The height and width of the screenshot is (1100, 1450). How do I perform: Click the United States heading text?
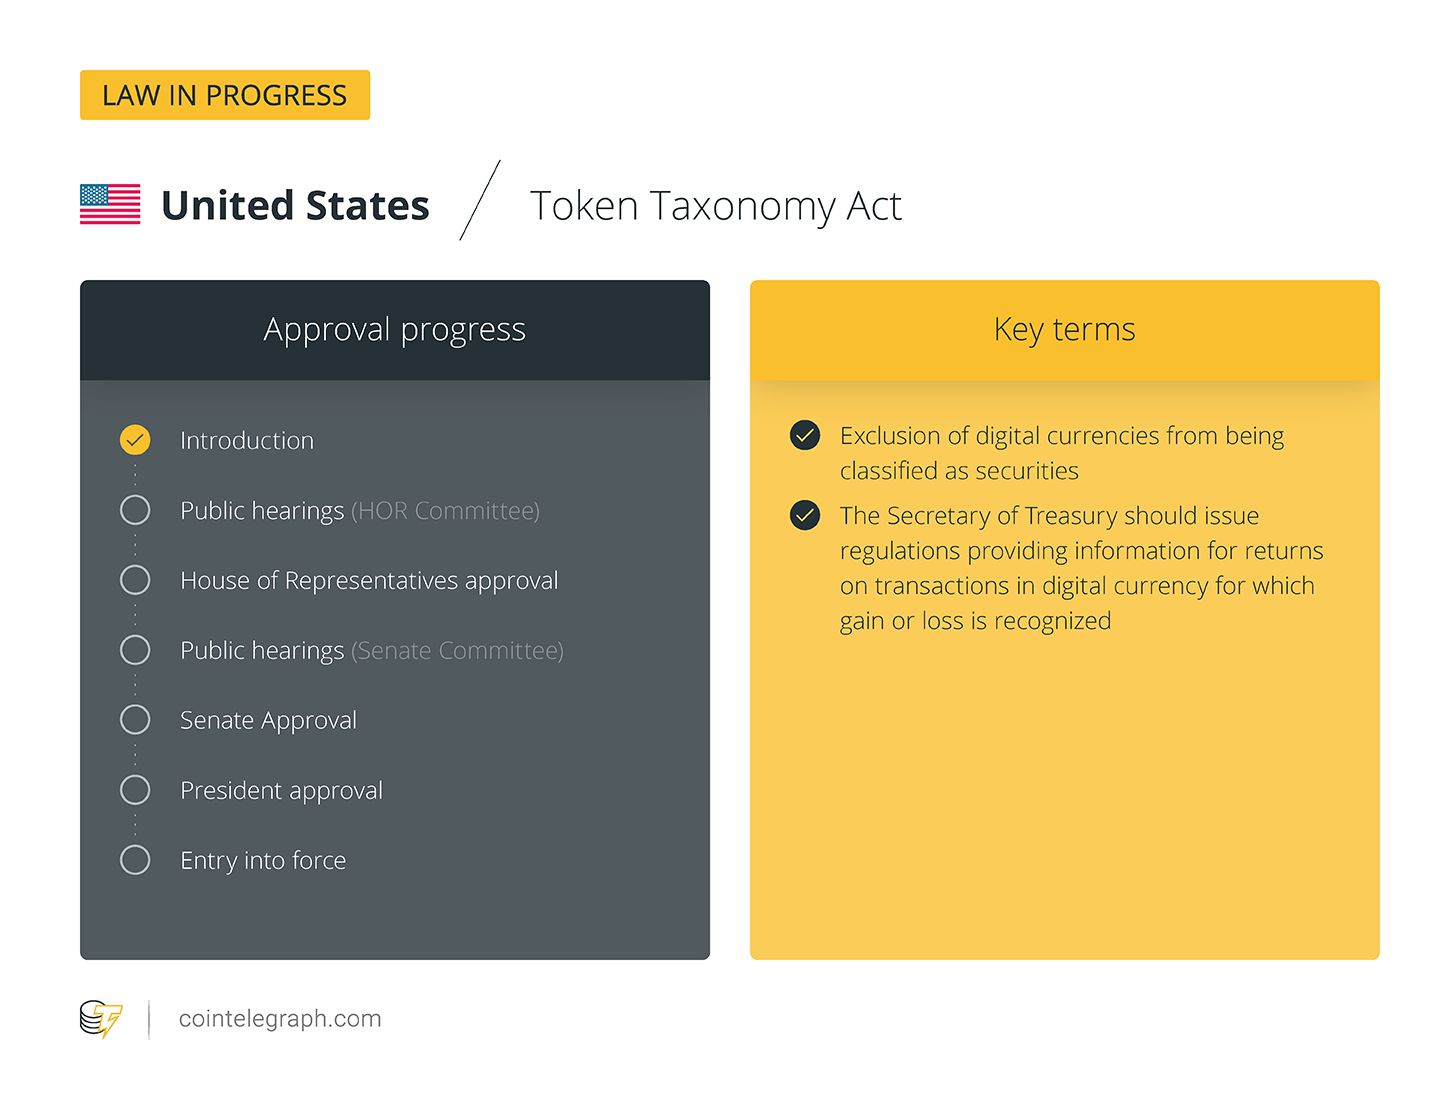[x=295, y=205]
